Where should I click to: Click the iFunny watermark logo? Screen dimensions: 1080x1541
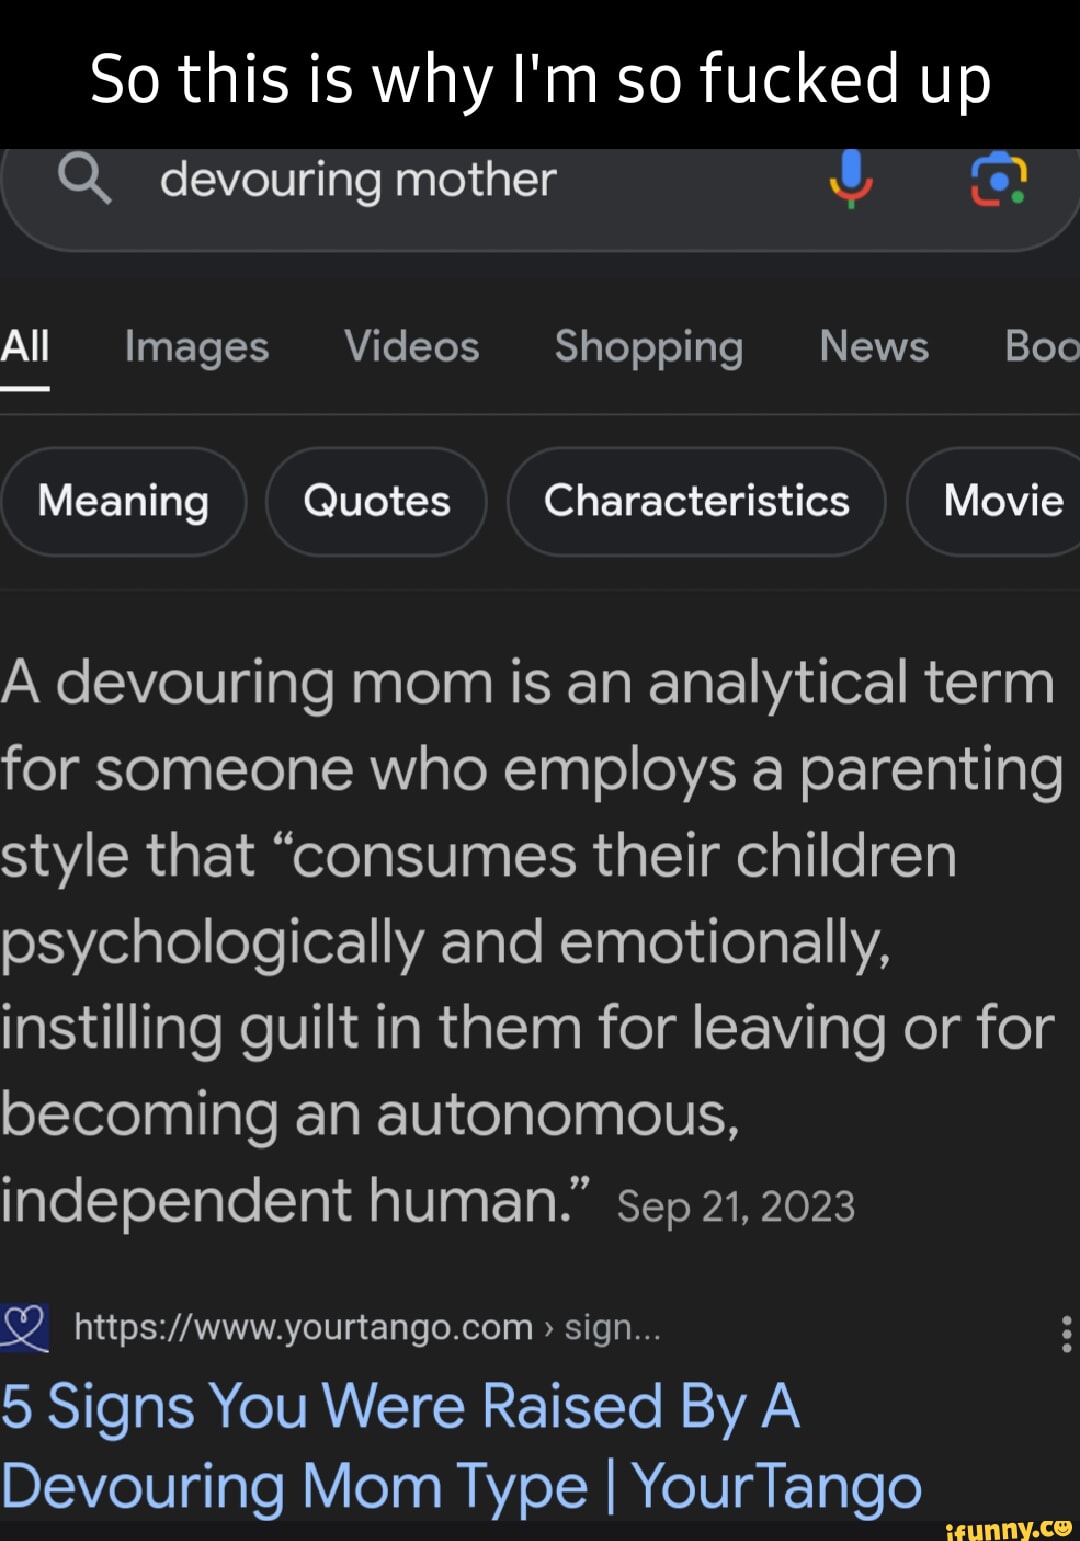(1007, 1527)
